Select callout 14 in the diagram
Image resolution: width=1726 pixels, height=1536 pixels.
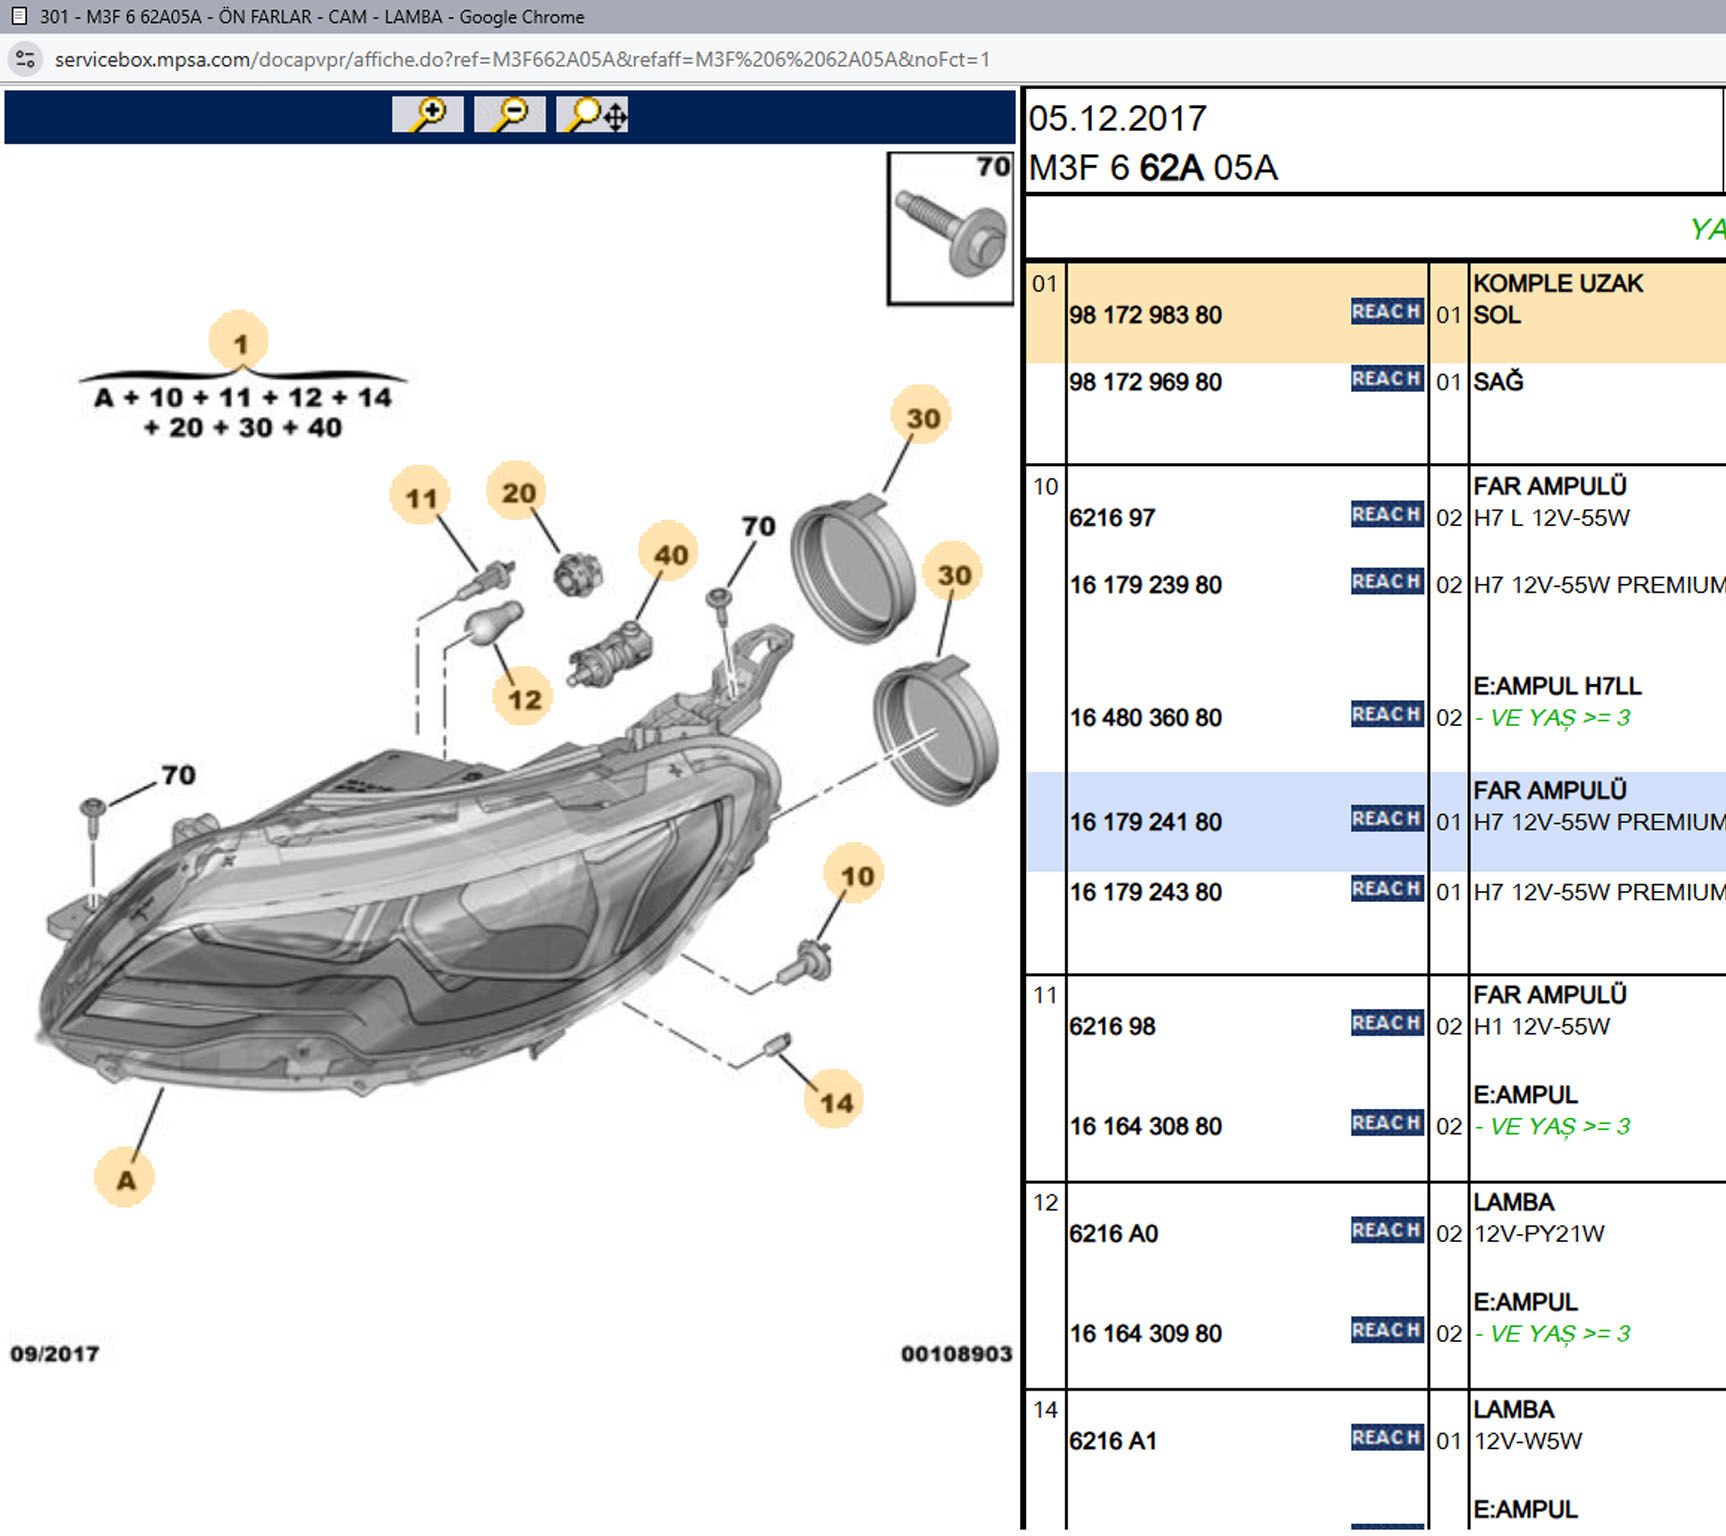click(836, 1102)
